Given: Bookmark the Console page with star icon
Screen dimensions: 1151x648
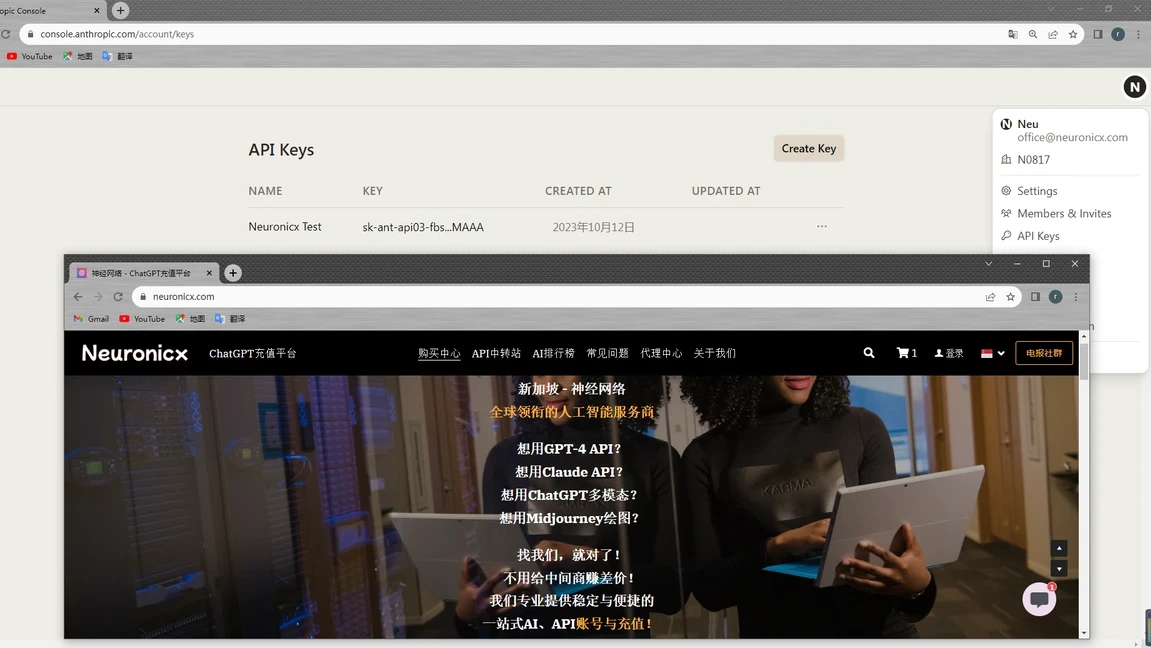Looking at the screenshot, I should [1073, 34].
